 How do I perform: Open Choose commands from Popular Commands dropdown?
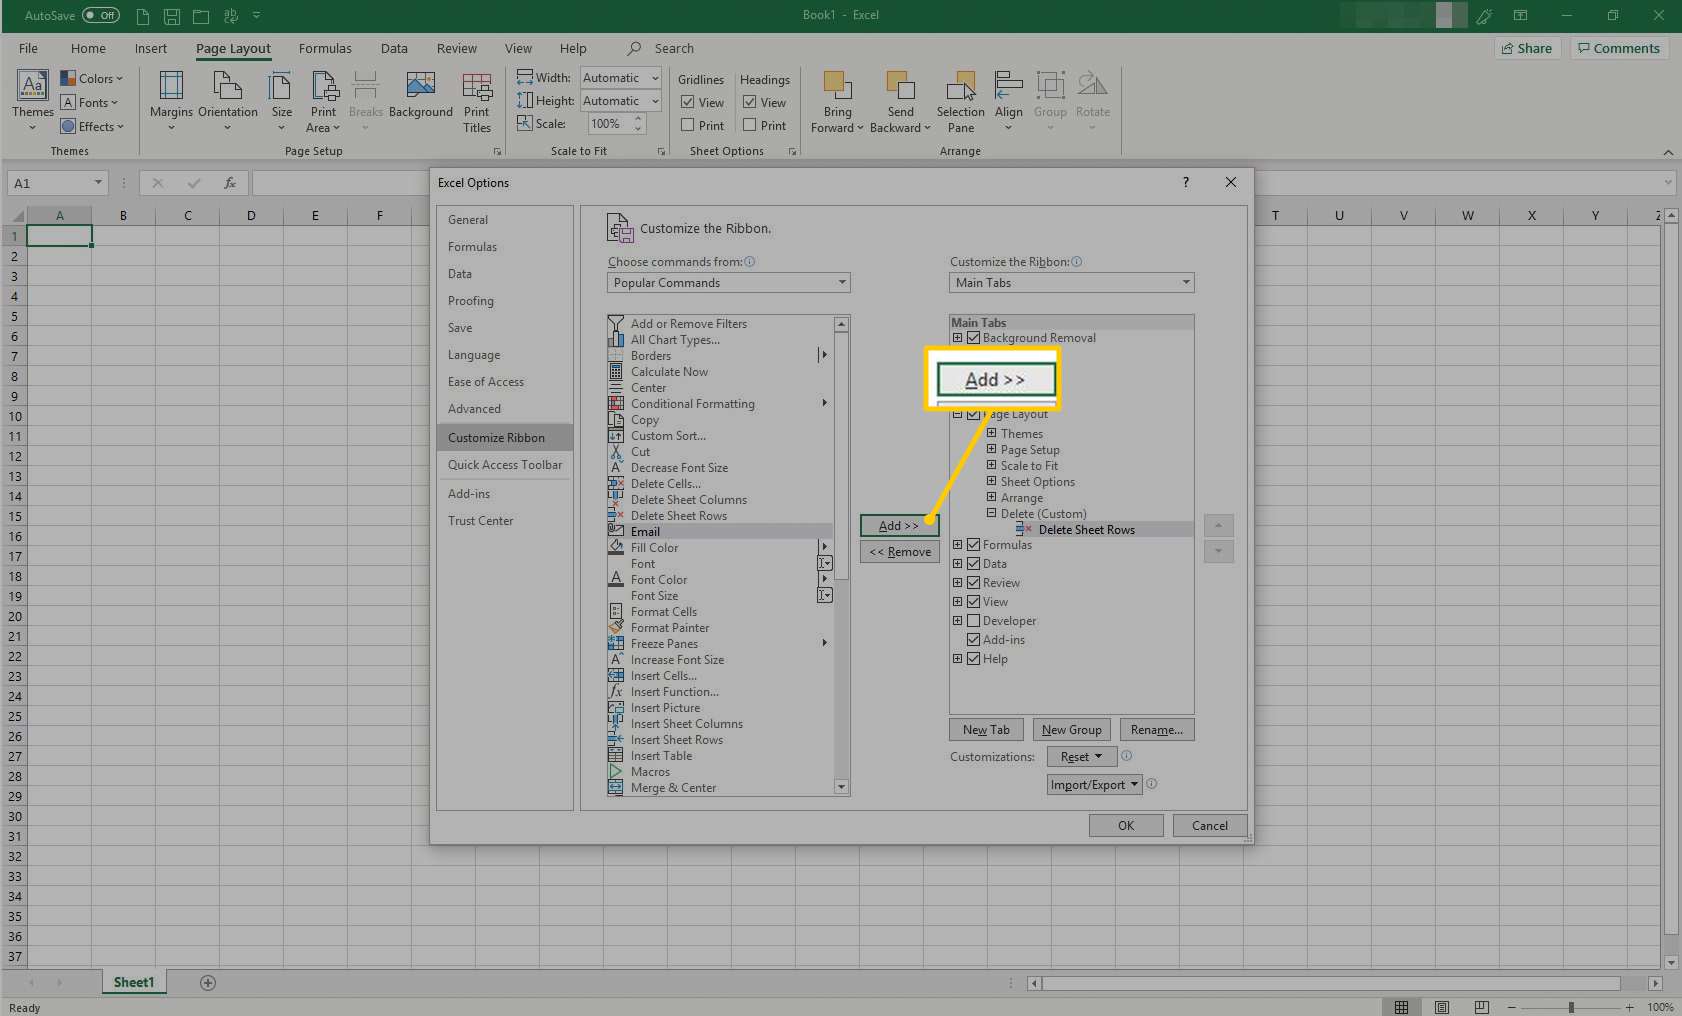(728, 283)
